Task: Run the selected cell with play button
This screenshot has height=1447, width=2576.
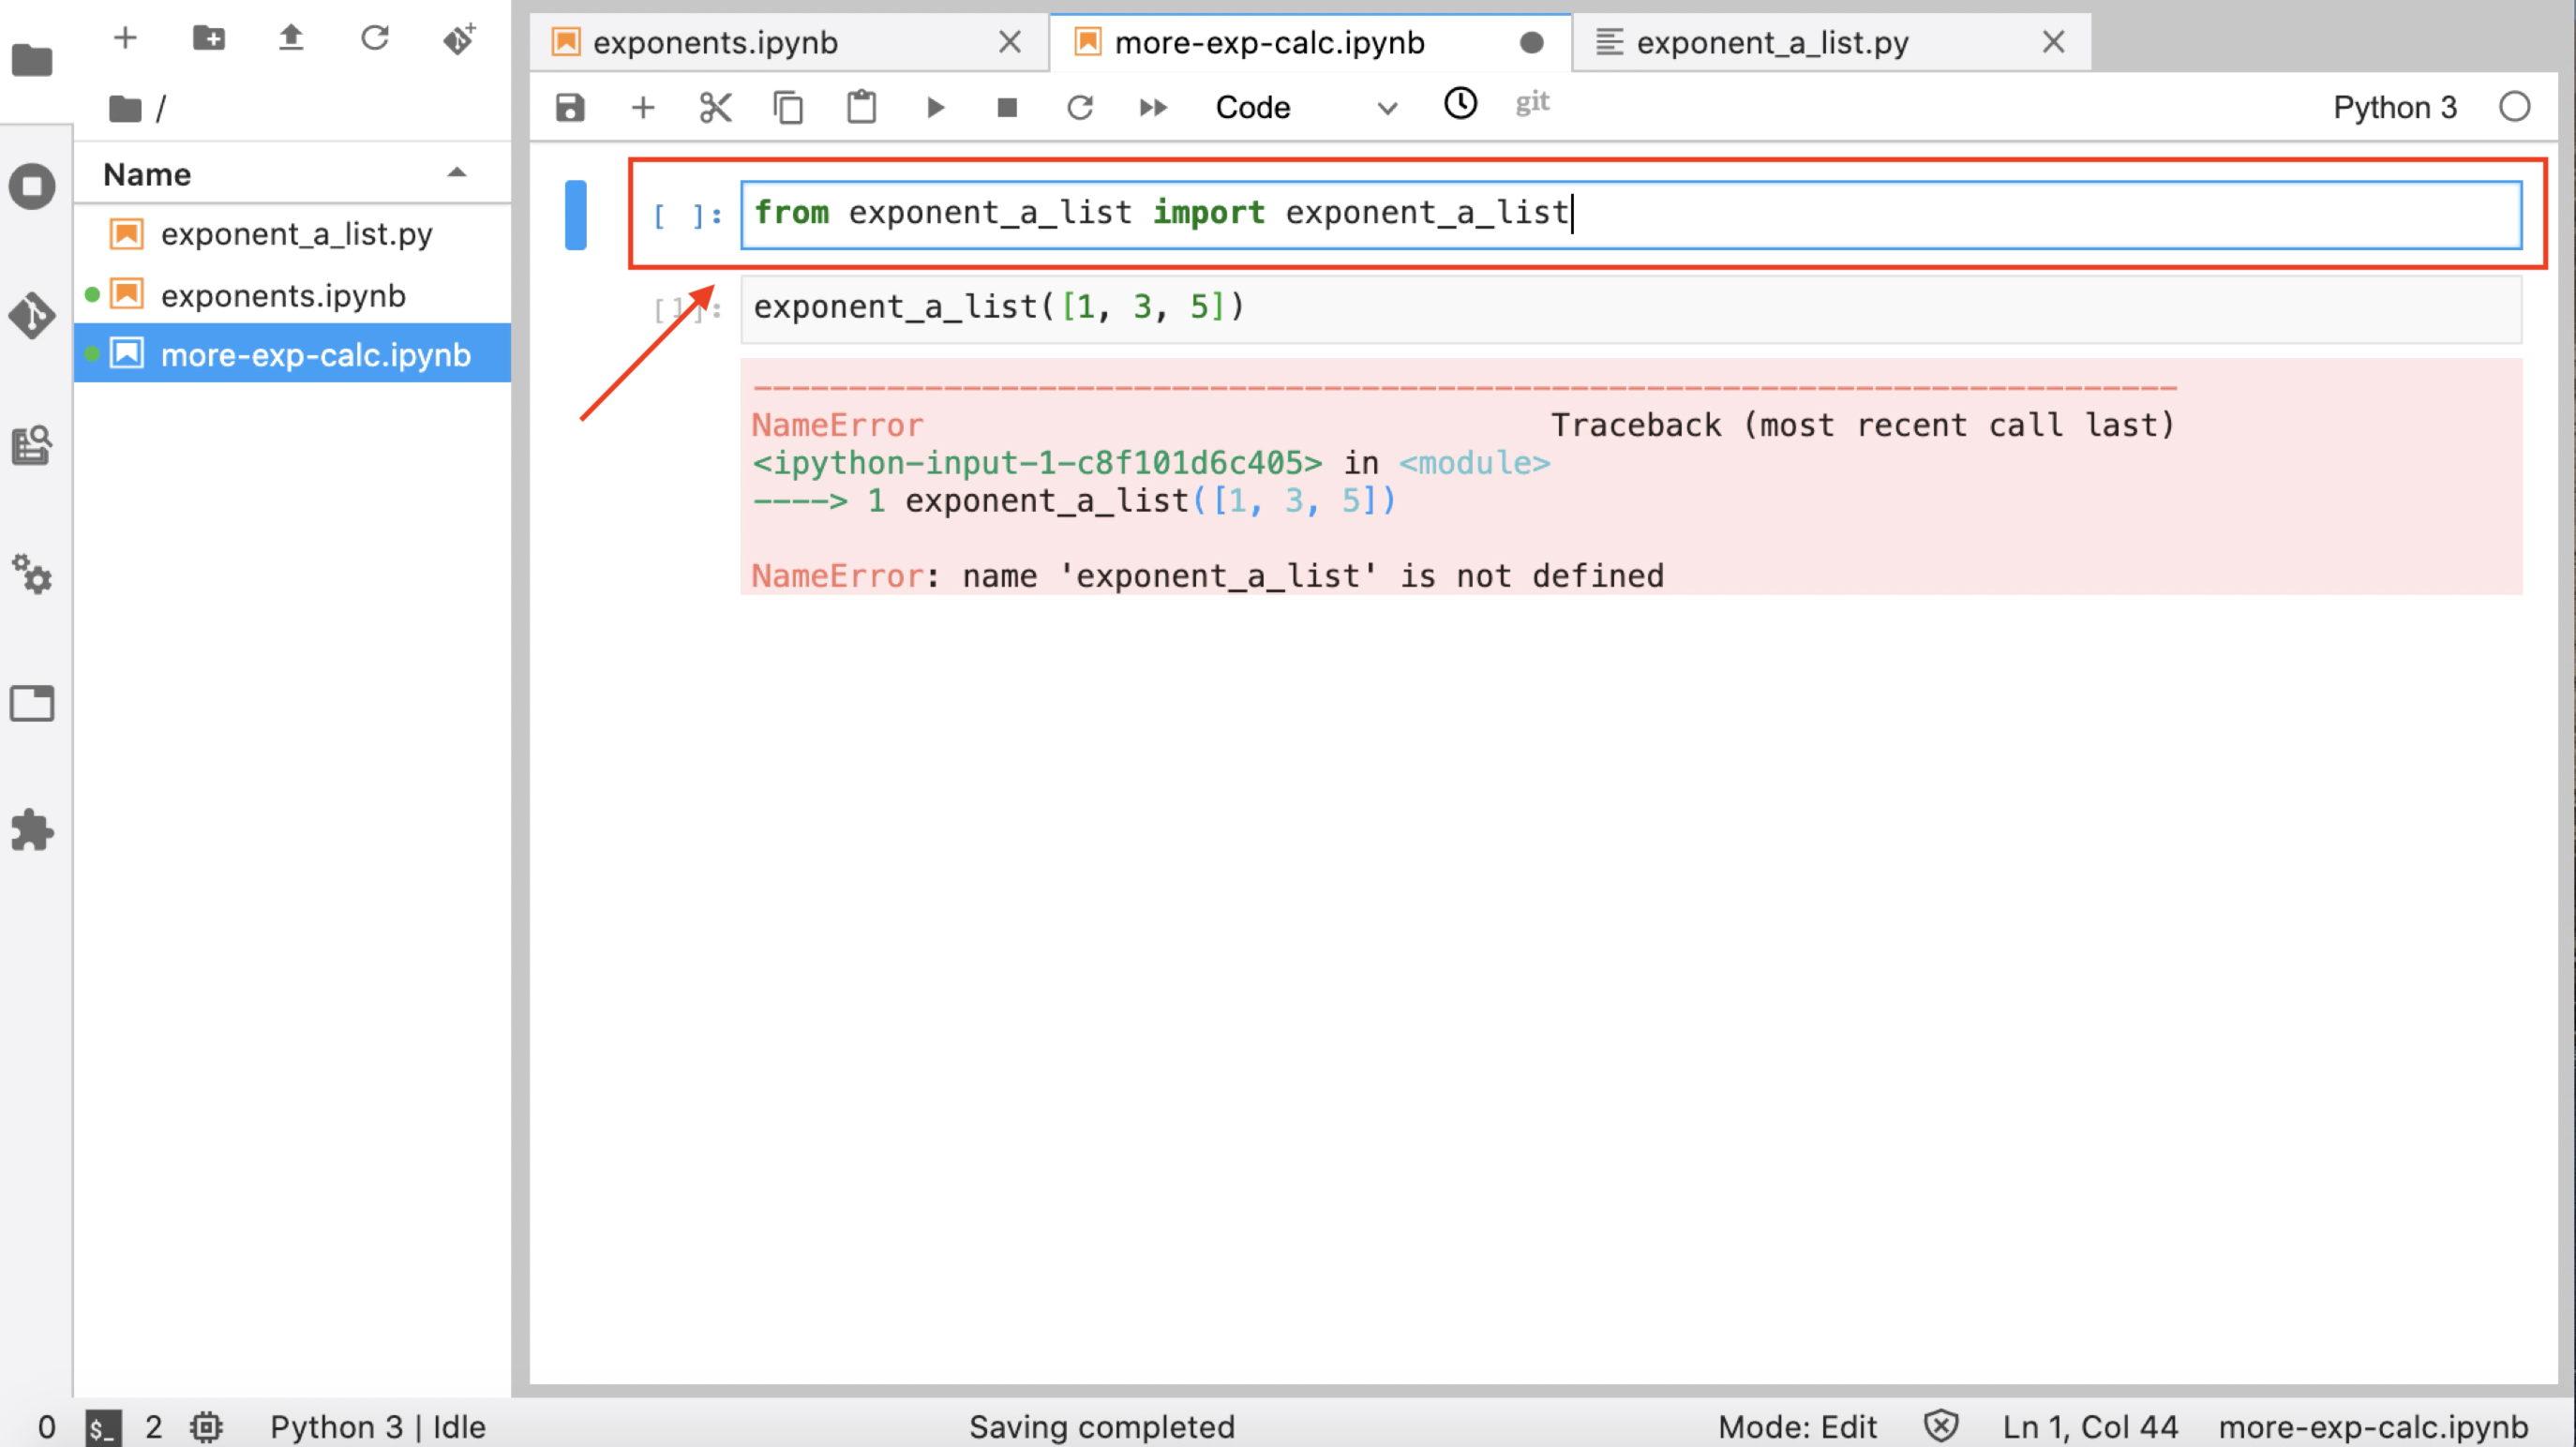Action: [935, 107]
